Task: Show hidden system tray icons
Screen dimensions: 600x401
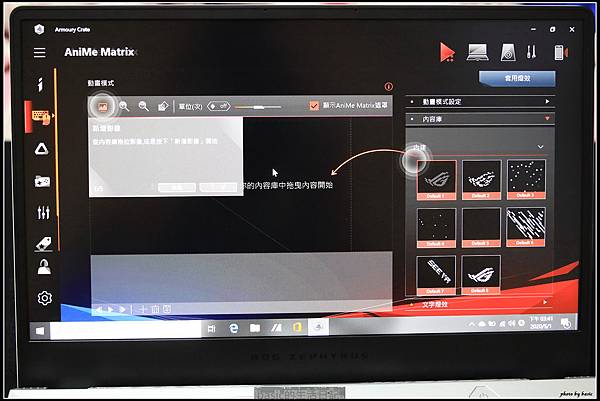Action: (x=472, y=324)
